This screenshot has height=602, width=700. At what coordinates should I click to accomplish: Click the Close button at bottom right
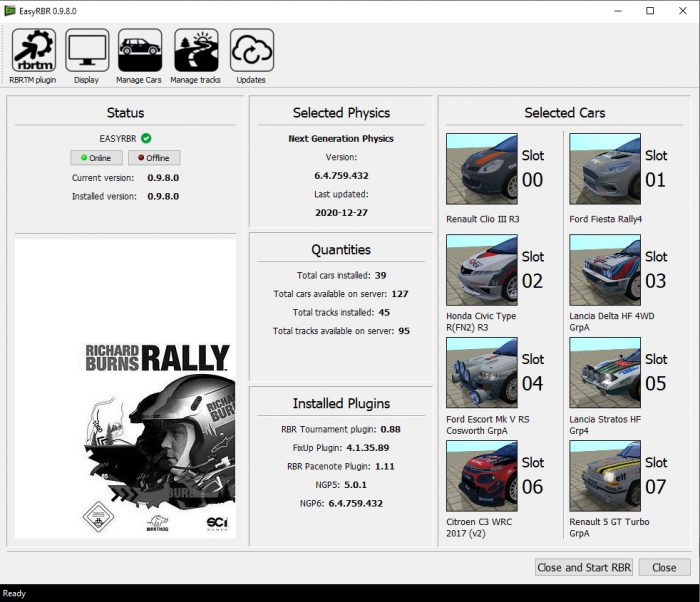pyautogui.click(x=664, y=568)
